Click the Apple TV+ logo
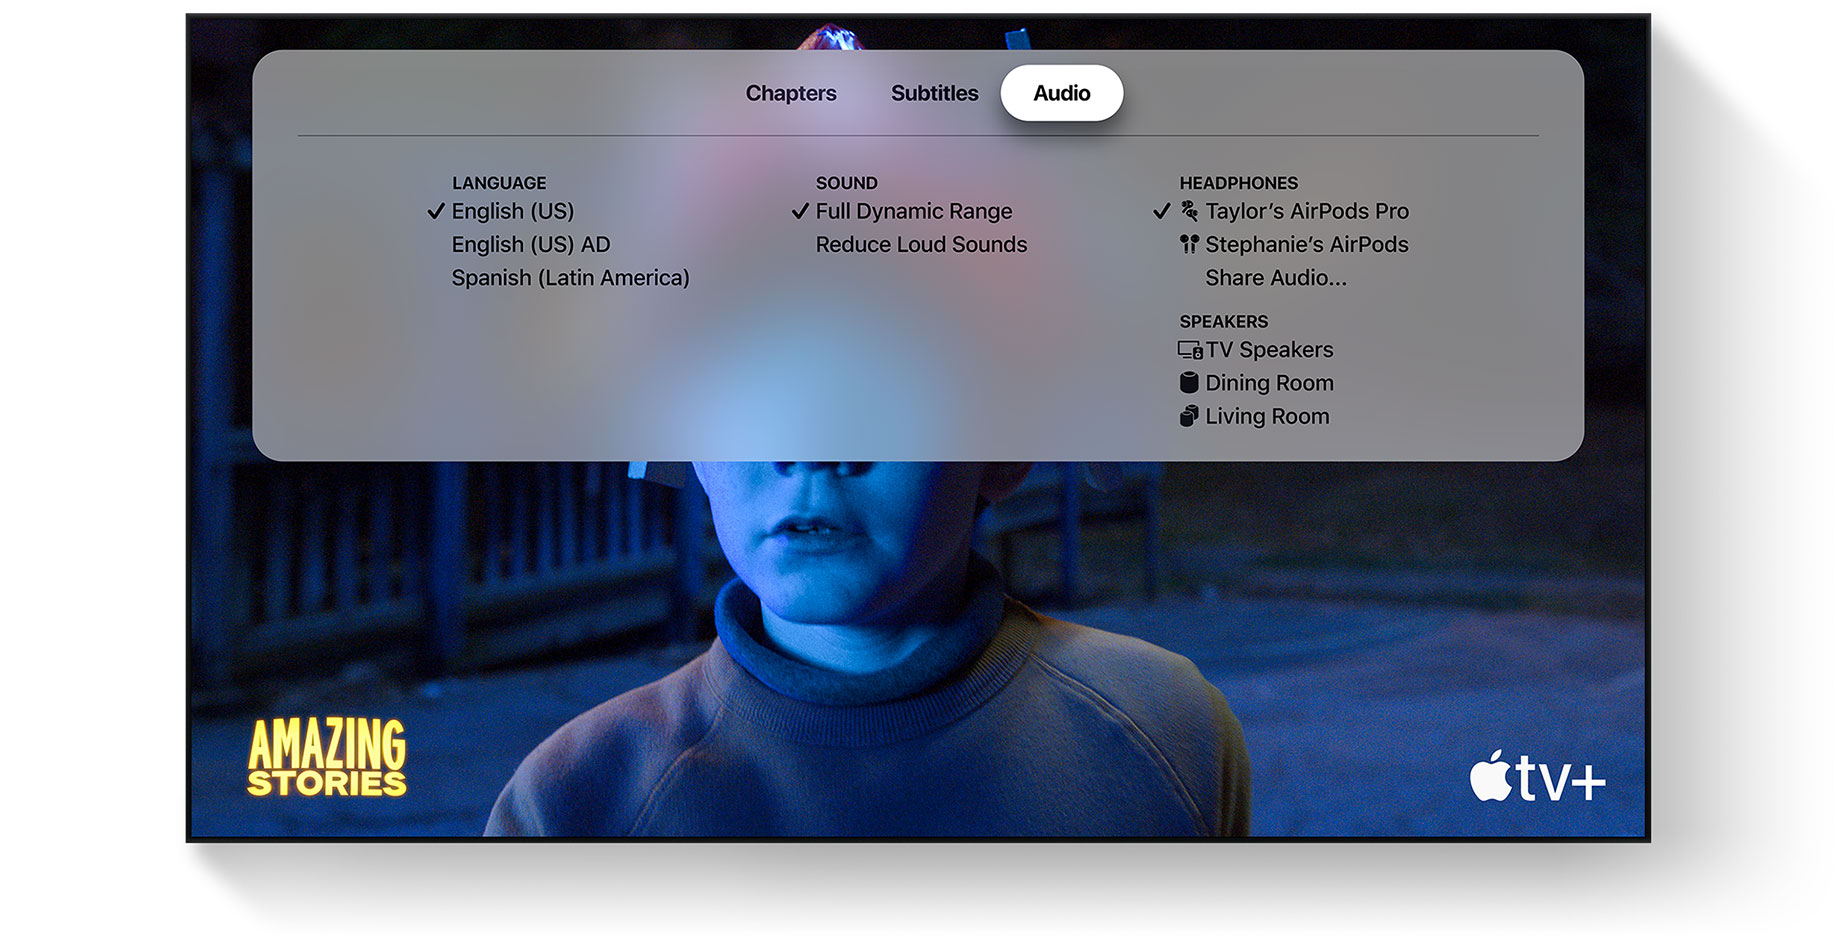1836x938 pixels. tap(1537, 777)
